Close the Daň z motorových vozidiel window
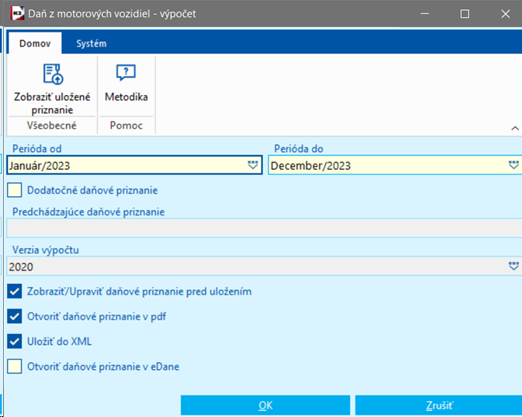522x417 pixels. click(505, 14)
